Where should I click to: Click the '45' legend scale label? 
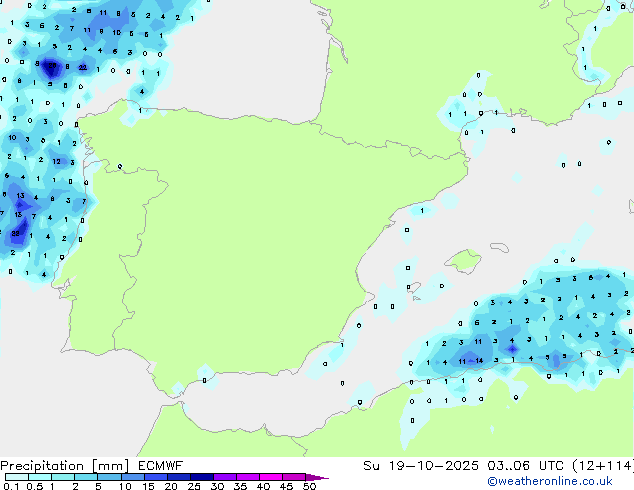coord(286,486)
